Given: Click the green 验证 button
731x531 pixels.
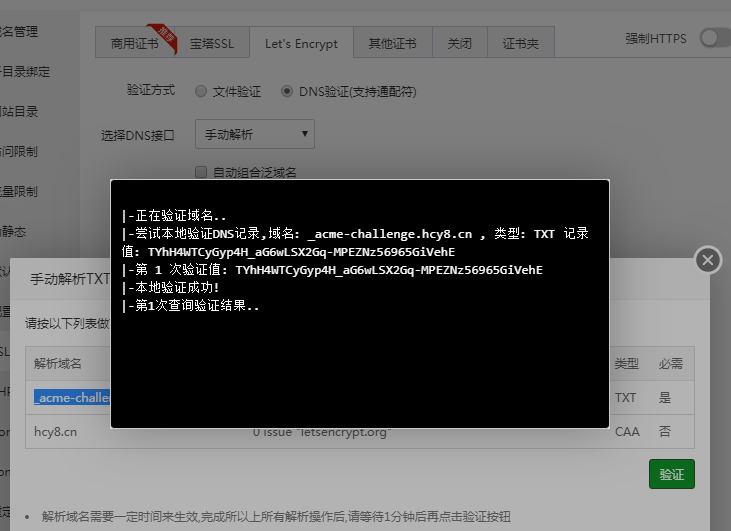Looking at the screenshot, I should (672, 474).
